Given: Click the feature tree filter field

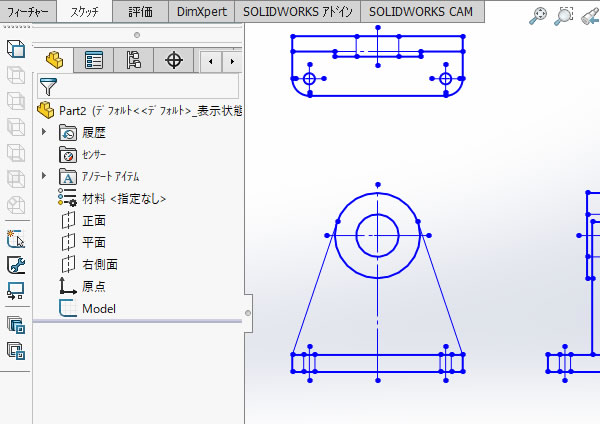Looking at the screenshot, I should coord(138,86).
